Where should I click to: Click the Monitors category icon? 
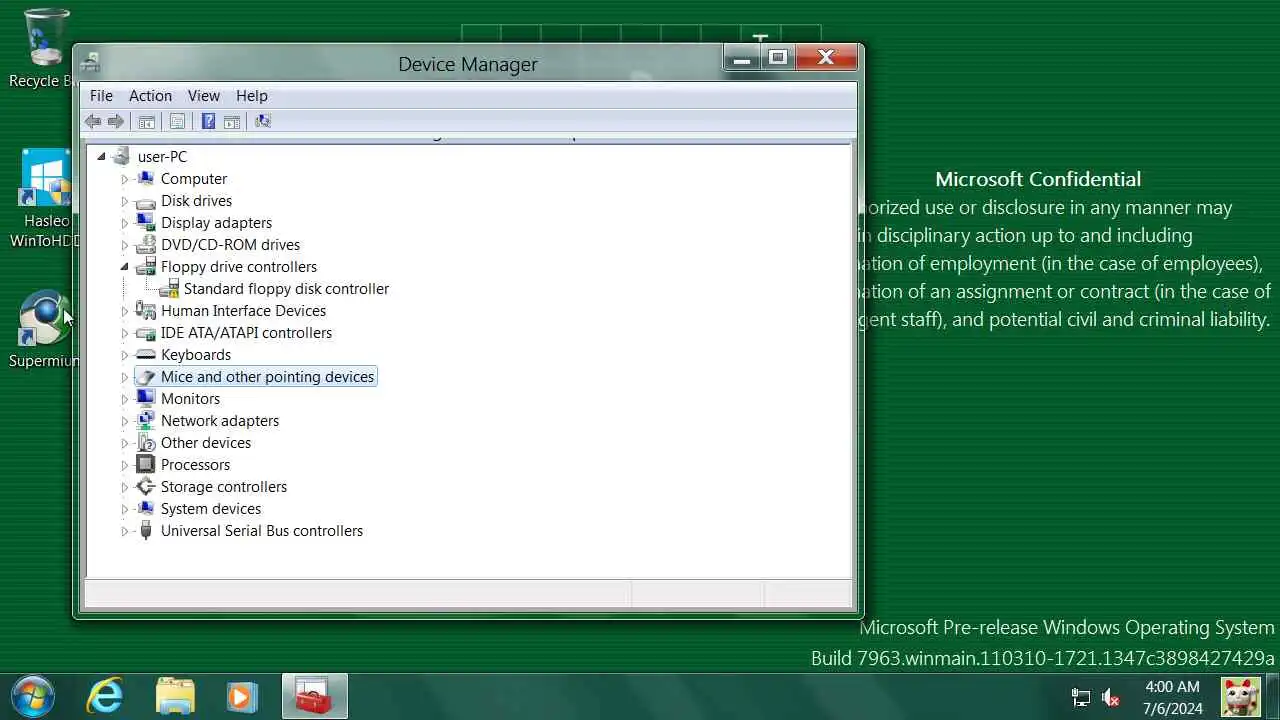(x=146, y=399)
